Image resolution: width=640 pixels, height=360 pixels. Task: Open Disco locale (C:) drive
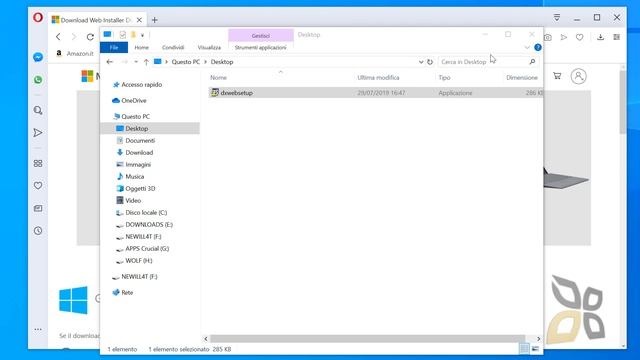point(146,213)
